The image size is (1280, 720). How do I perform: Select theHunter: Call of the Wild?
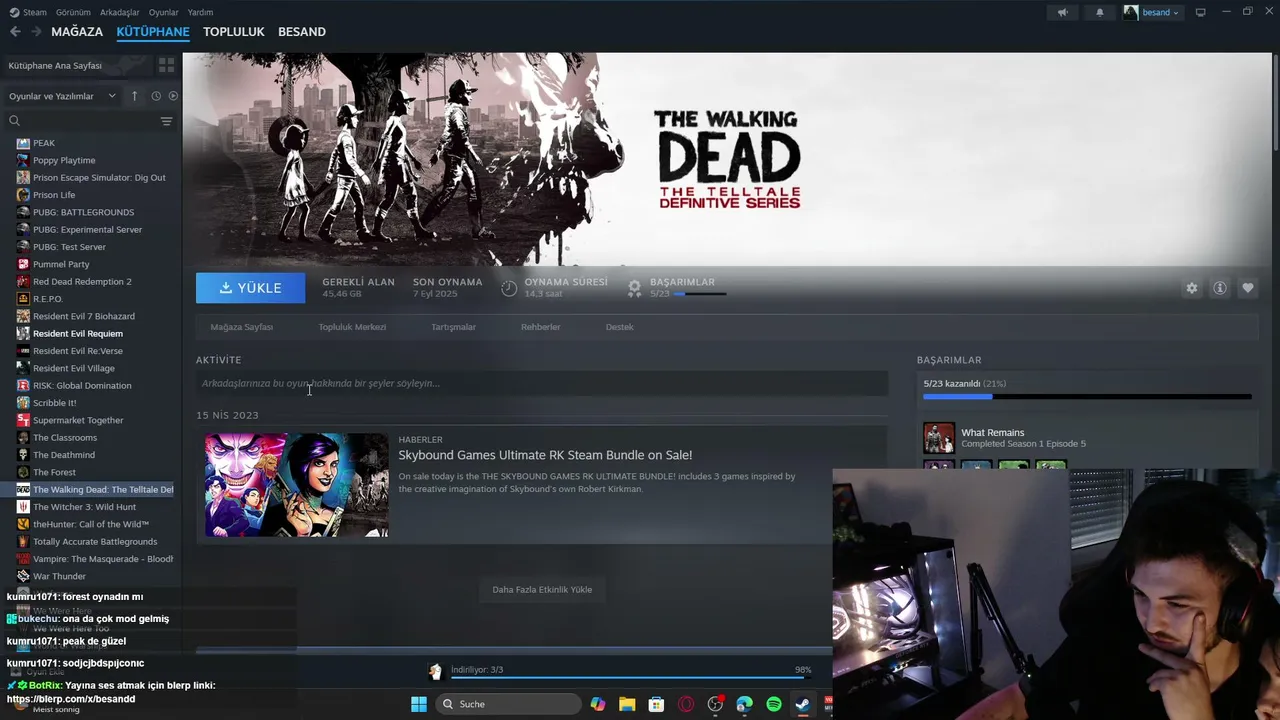pyautogui.click(x=91, y=524)
